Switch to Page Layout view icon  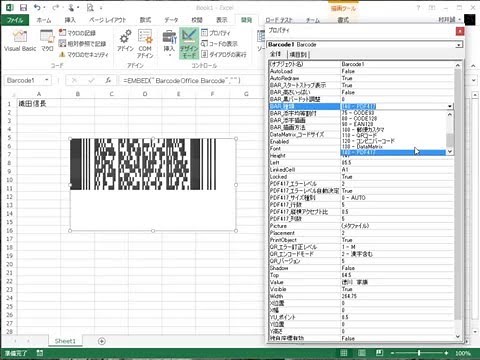click(x=361, y=353)
